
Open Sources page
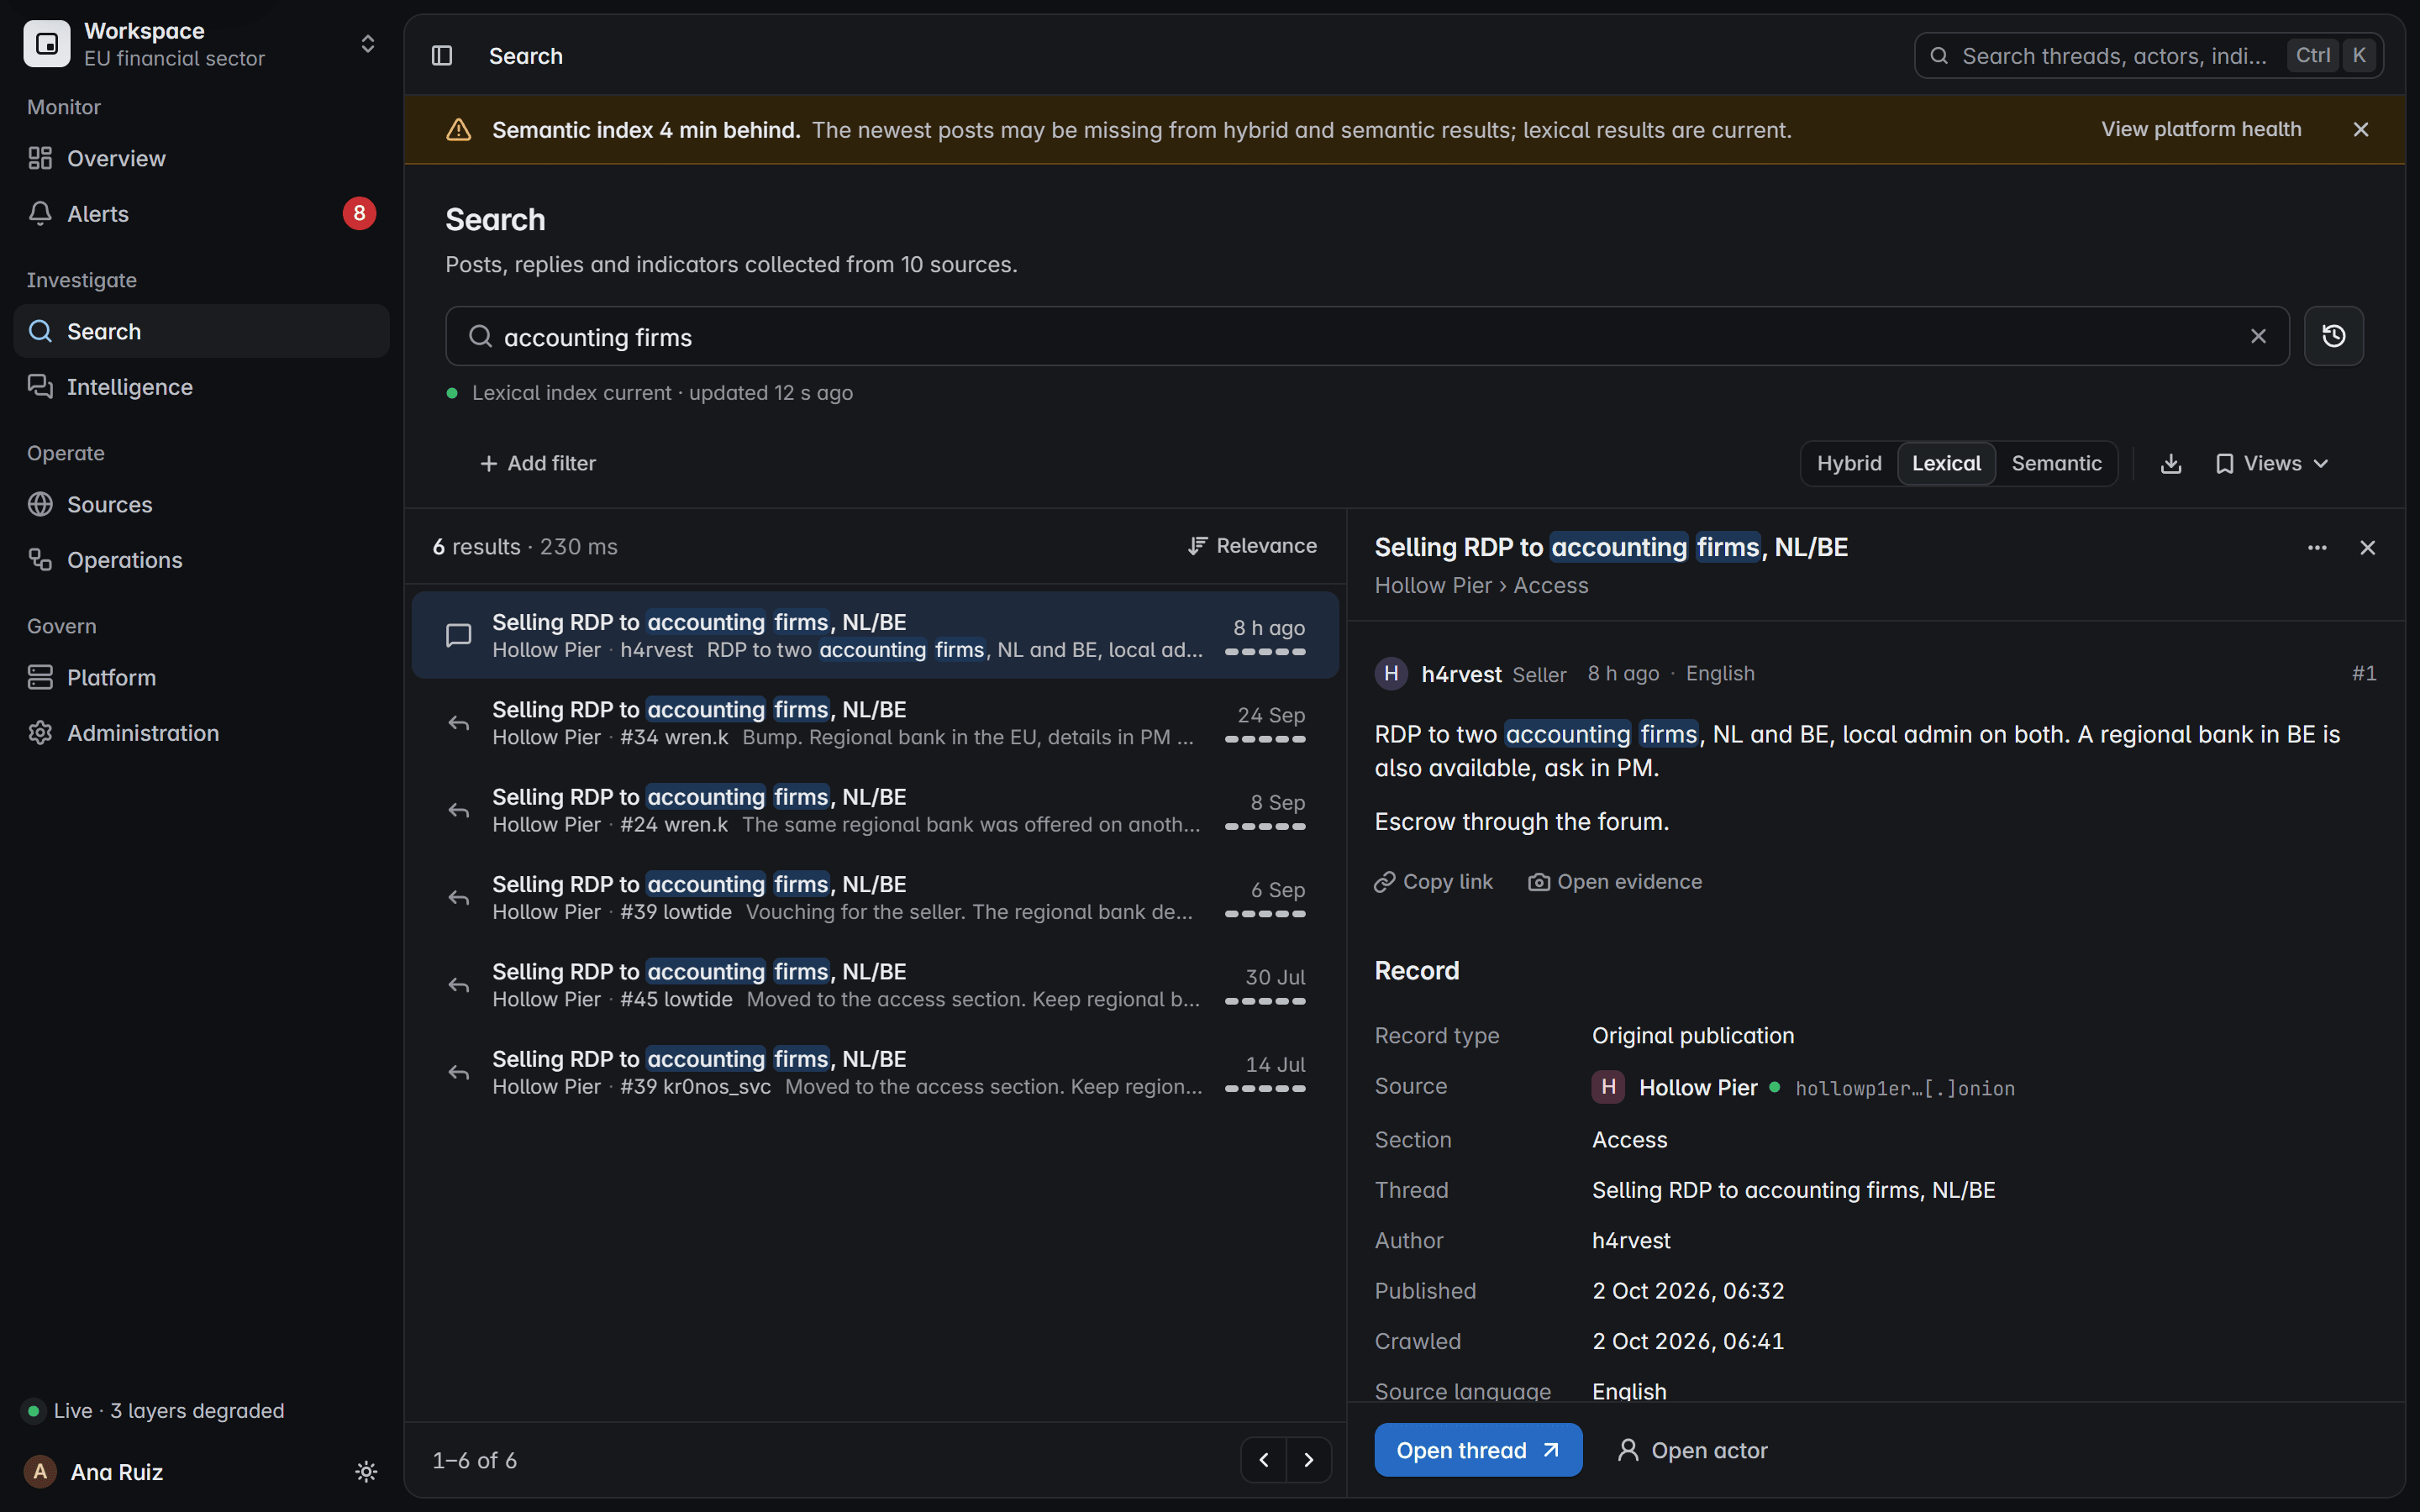tap(201, 505)
